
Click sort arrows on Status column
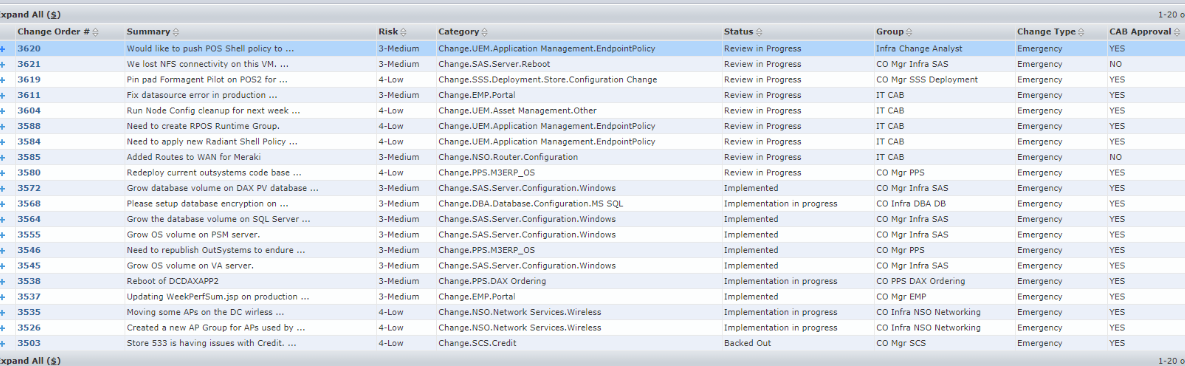[759, 32]
